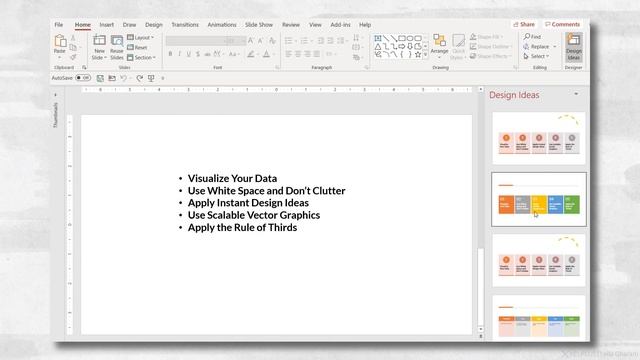This screenshot has width=640, height=360.
Task: Click 'Visualize Your Data' bullet text
Action: tap(232, 178)
